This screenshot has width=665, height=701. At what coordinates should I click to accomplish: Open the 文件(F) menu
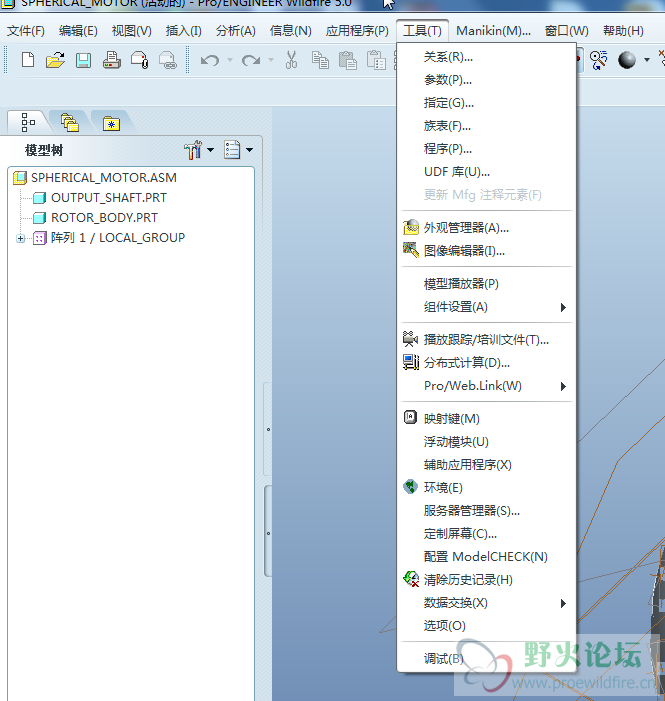click(25, 31)
